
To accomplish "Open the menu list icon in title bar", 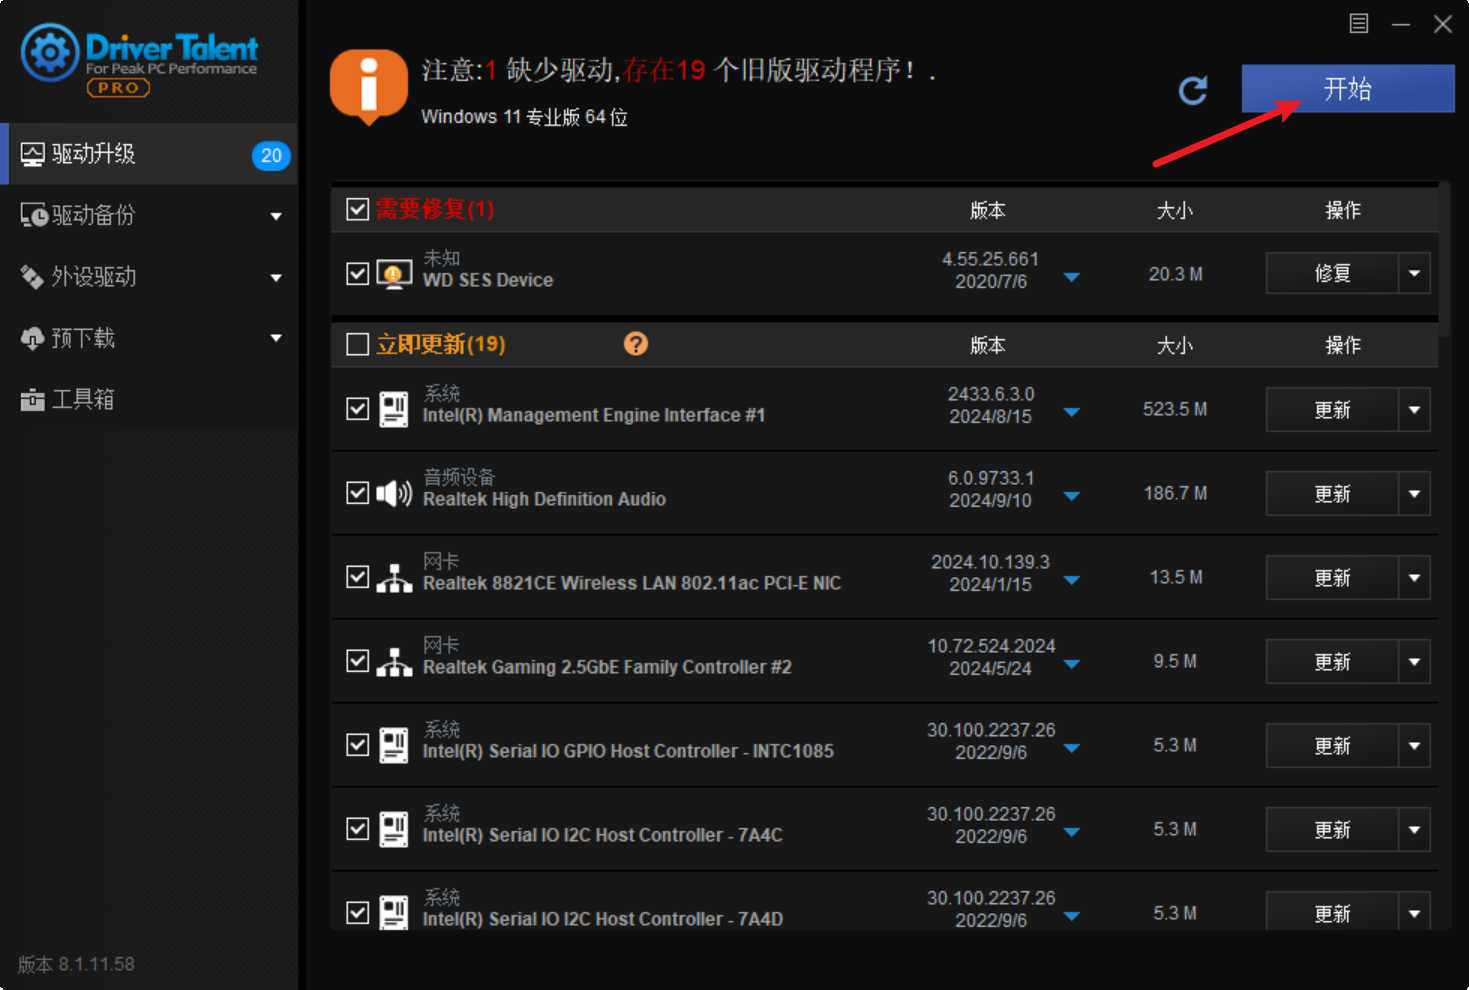I will tap(1358, 23).
